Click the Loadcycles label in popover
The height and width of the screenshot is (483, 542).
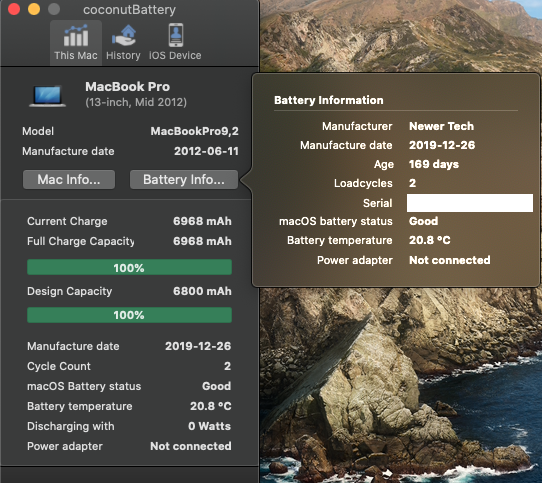(363, 183)
